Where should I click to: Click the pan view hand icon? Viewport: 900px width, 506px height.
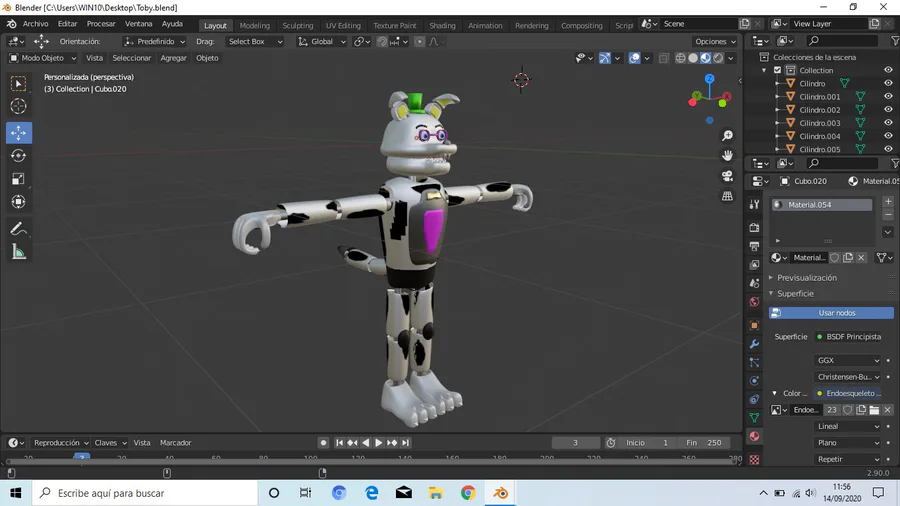click(727, 155)
